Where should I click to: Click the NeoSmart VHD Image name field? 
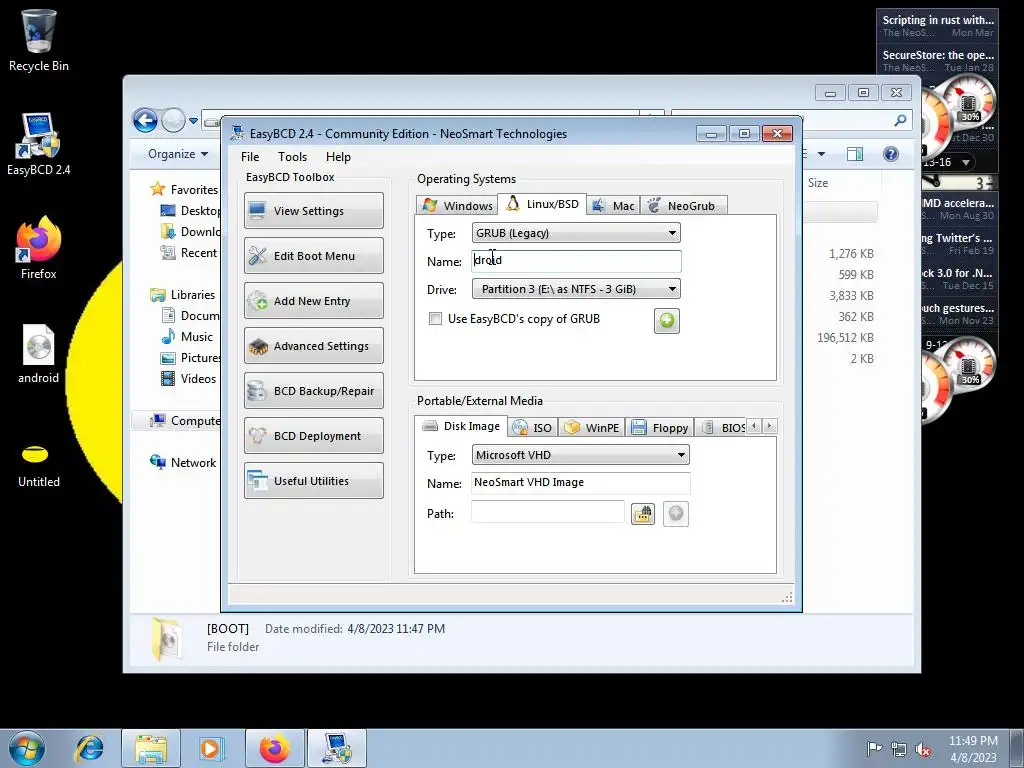(x=580, y=482)
